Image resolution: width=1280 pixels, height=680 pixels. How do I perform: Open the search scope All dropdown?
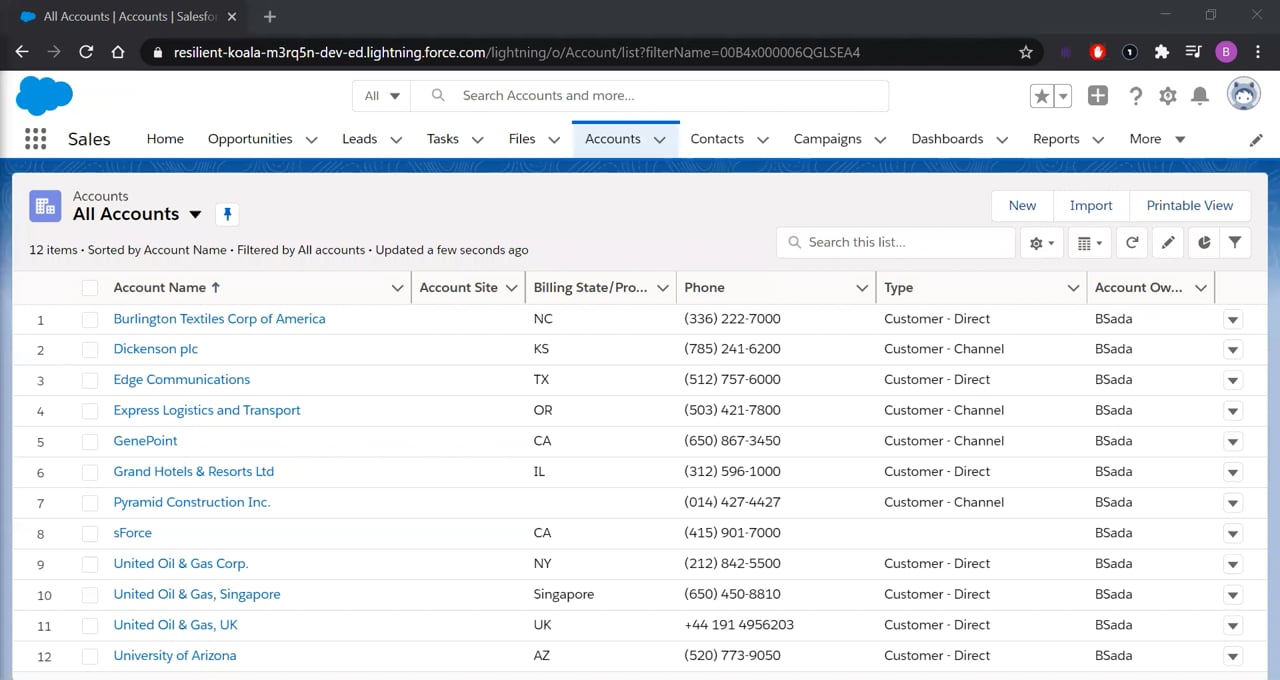381,96
